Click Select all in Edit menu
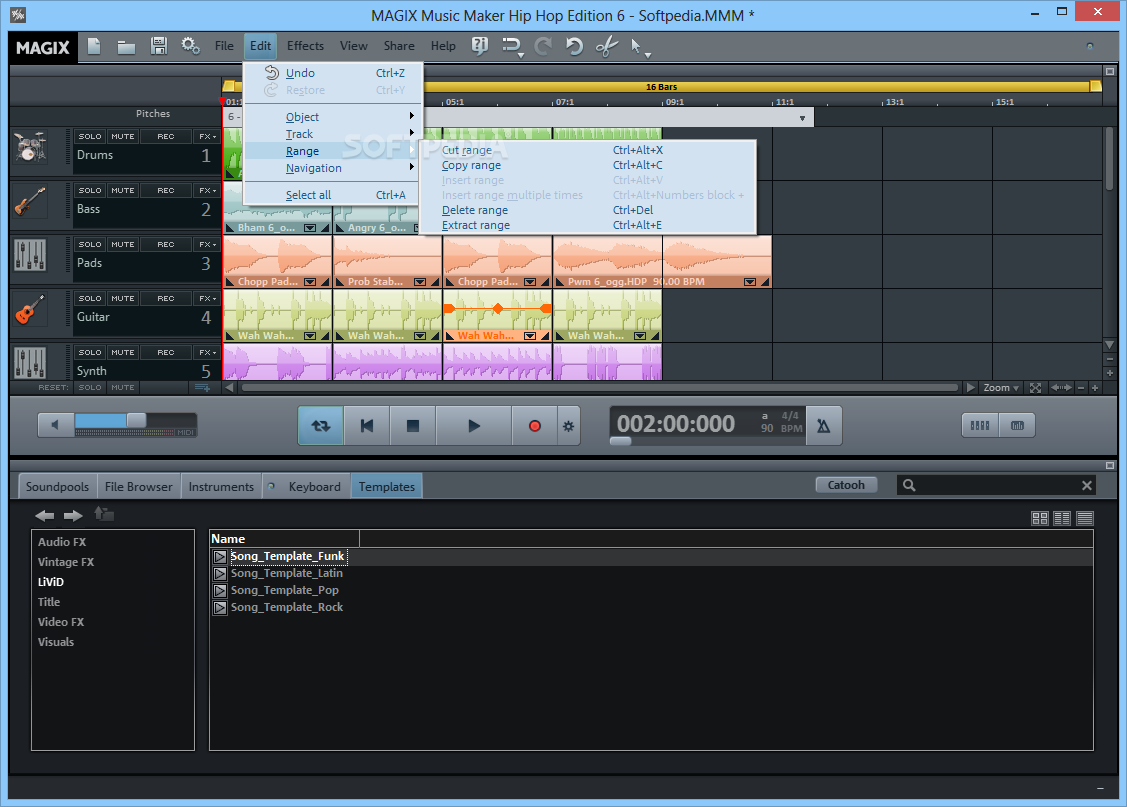This screenshot has width=1127, height=807. coord(331,195)
